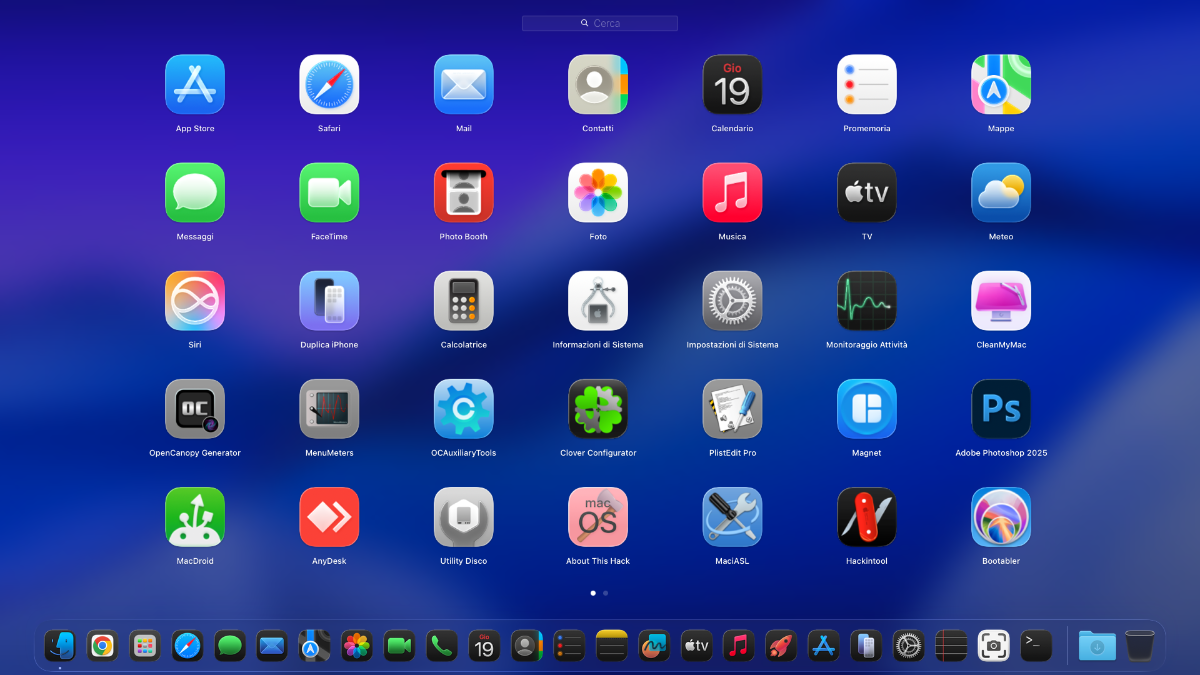Open Calendar from the Dock
This screenshot has width=1200, height=675.
click(x=484, y=646)
